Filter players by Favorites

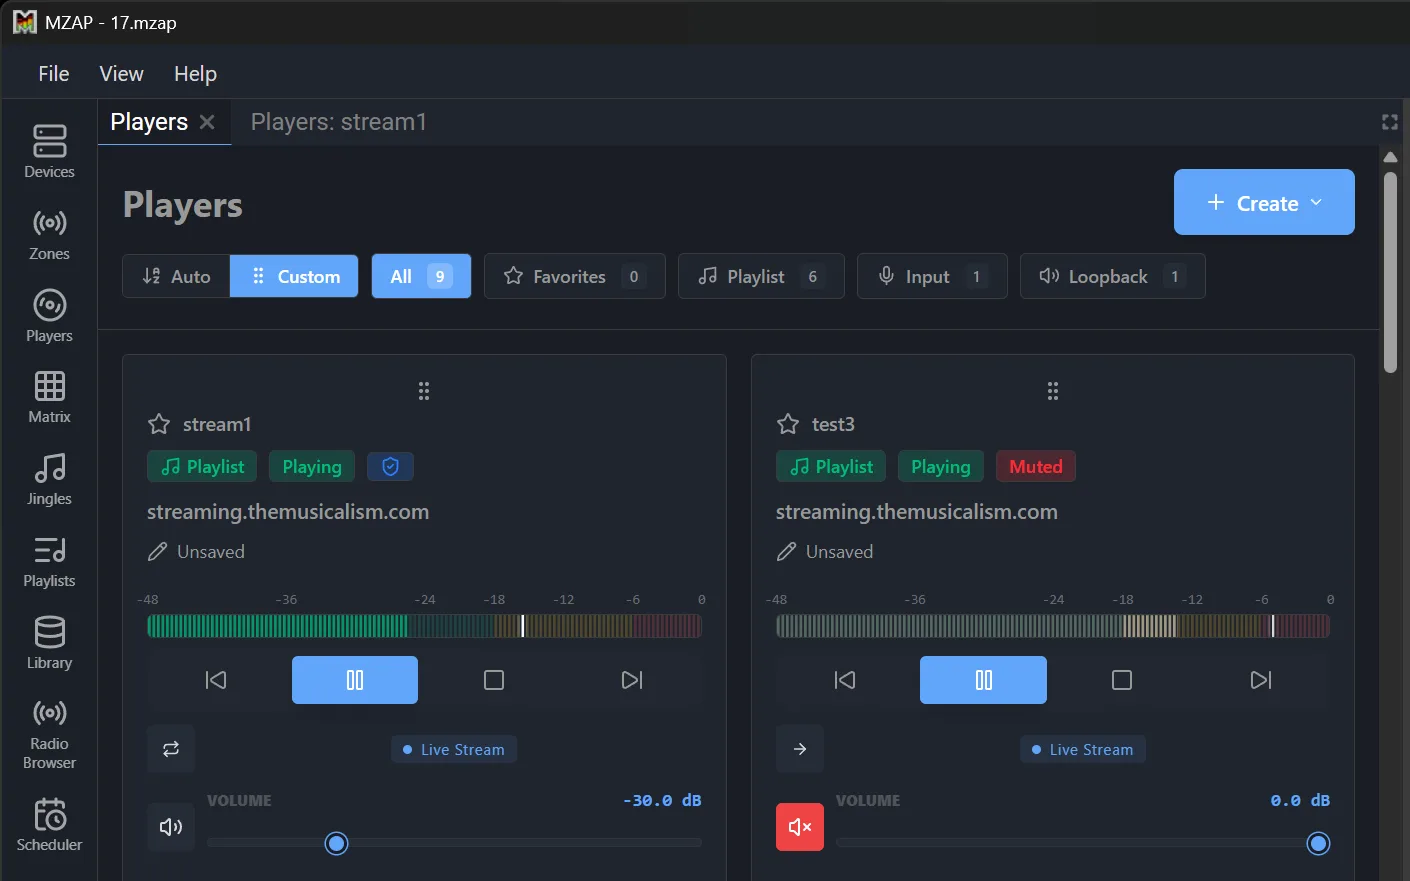[x=575, y=276]
